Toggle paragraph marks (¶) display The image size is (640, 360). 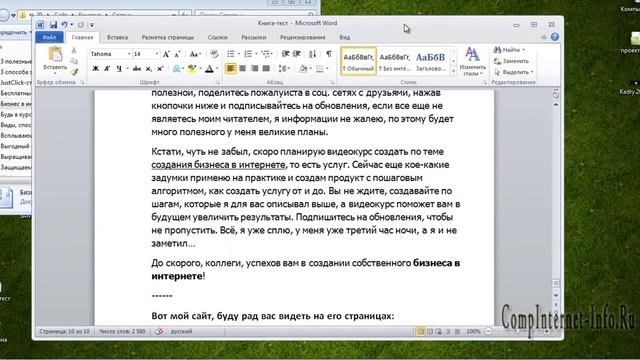coord(329,54)
